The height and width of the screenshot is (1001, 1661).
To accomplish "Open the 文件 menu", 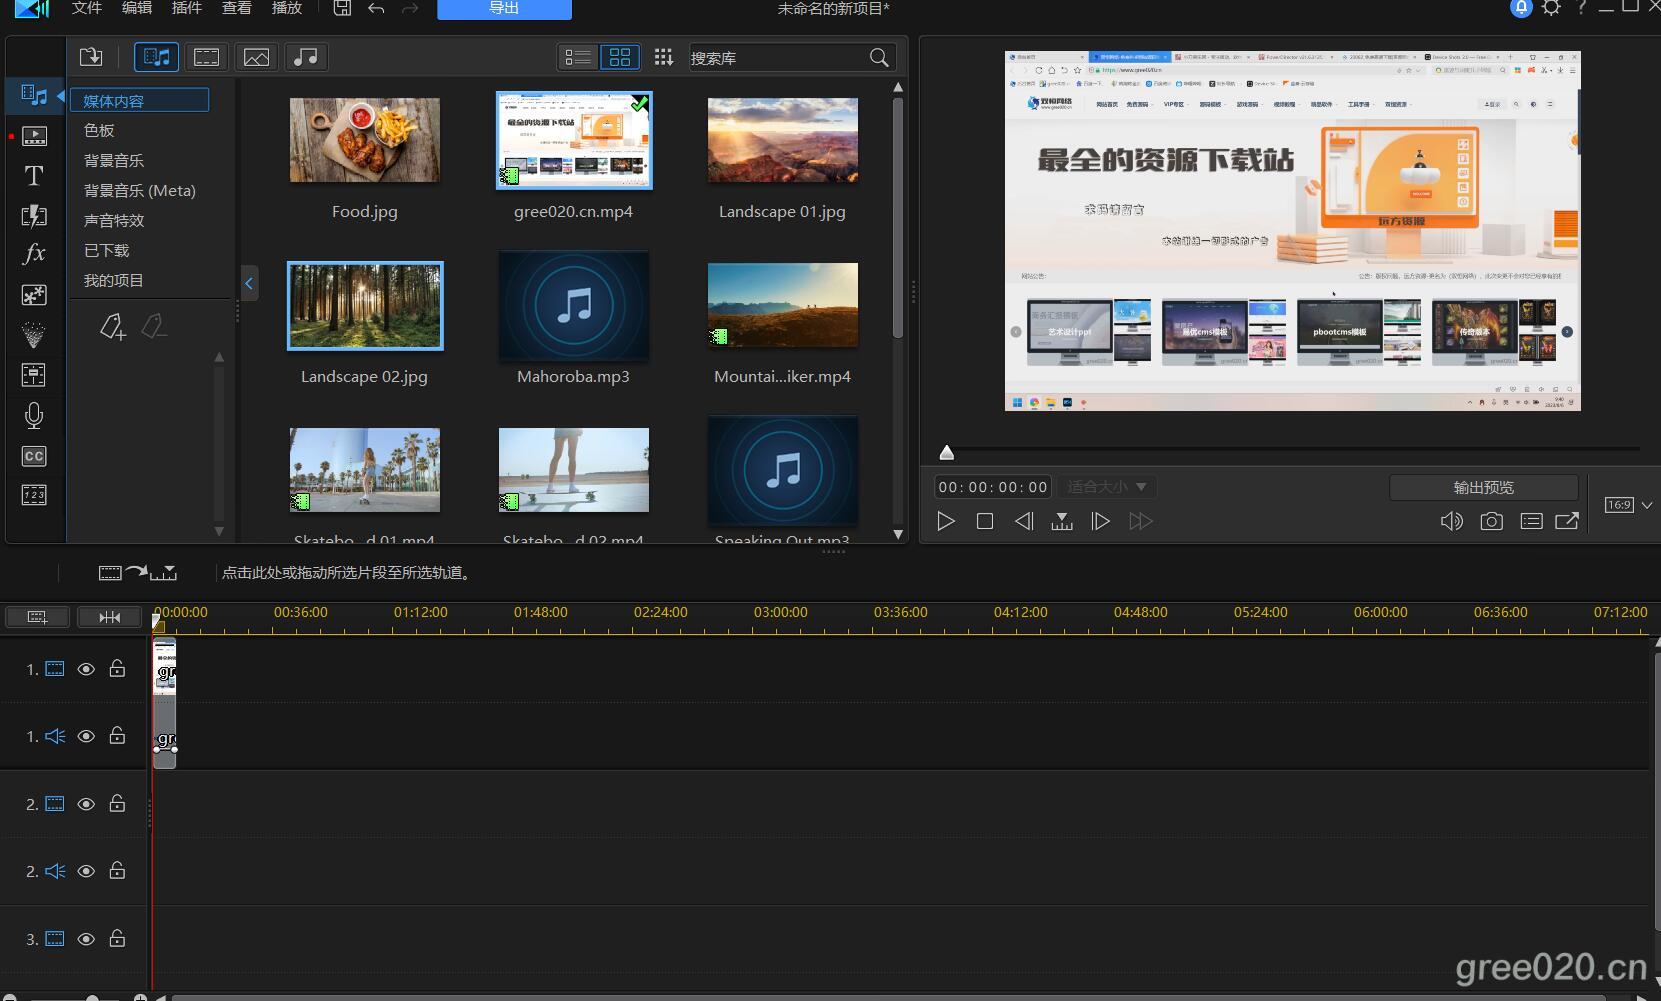I will coord(87,8).
